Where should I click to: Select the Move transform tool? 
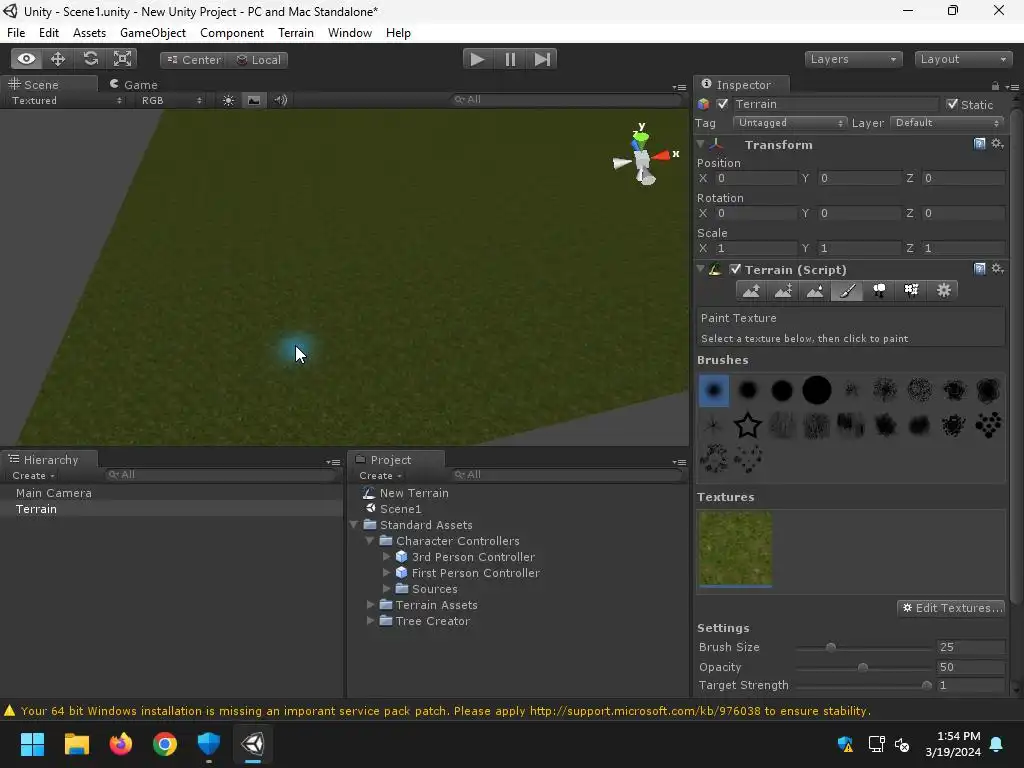pyautogui.click(x=58, y=59)
